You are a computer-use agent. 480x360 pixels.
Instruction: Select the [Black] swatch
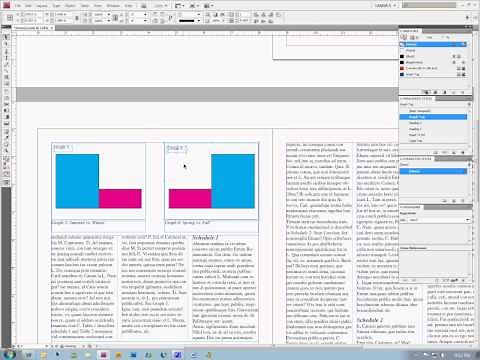click(x=433, y=56)
